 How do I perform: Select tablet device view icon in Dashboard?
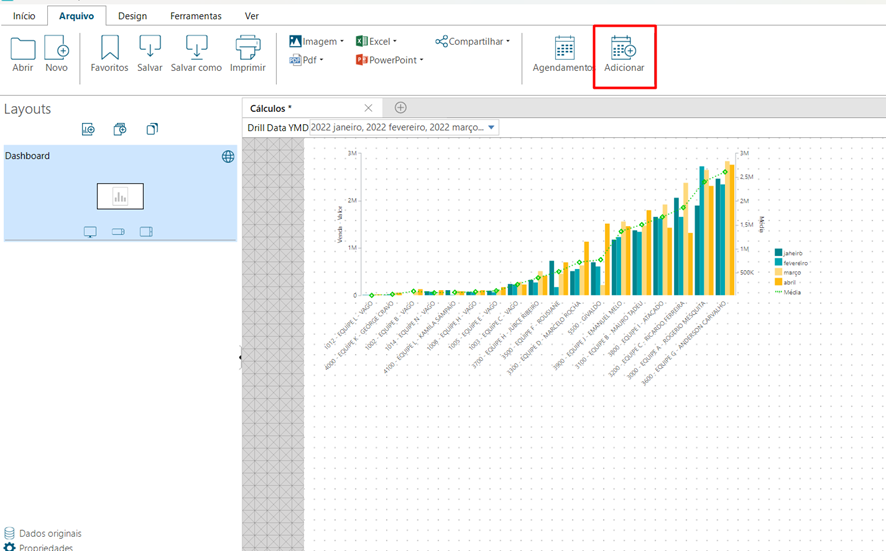pos(146,232)
